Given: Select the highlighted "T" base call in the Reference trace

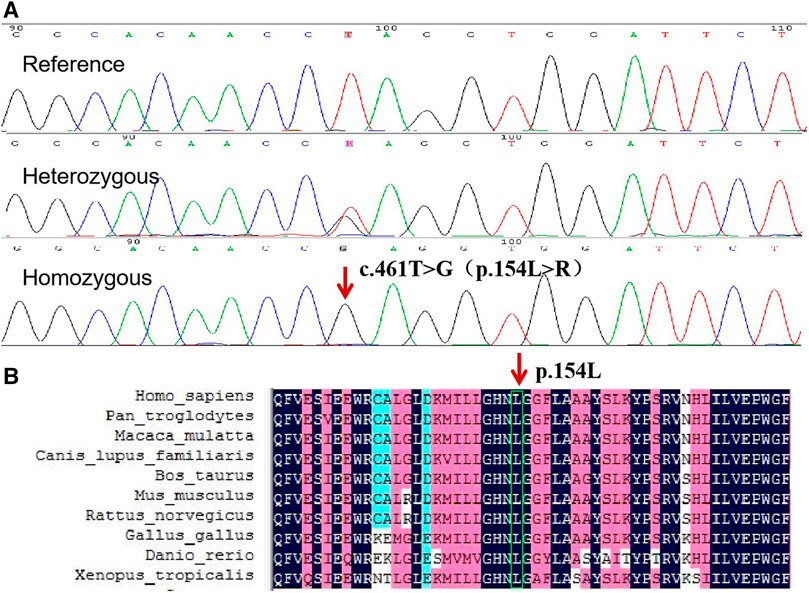Looking at the screenshot, I should 349,35.
